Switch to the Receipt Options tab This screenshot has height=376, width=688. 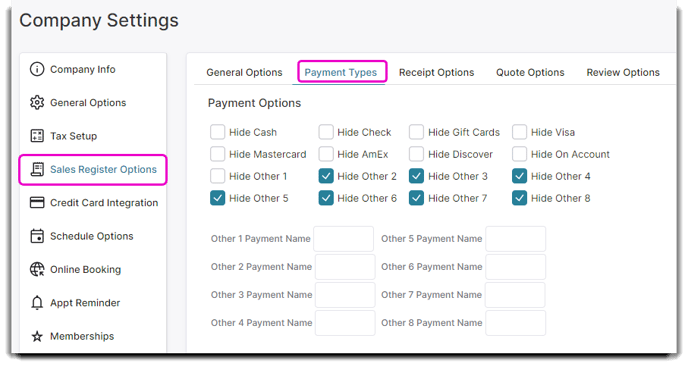coord(437,72)
